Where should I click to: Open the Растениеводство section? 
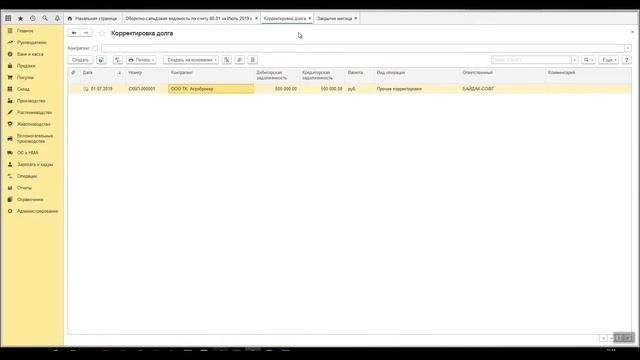tap(34, 112)
